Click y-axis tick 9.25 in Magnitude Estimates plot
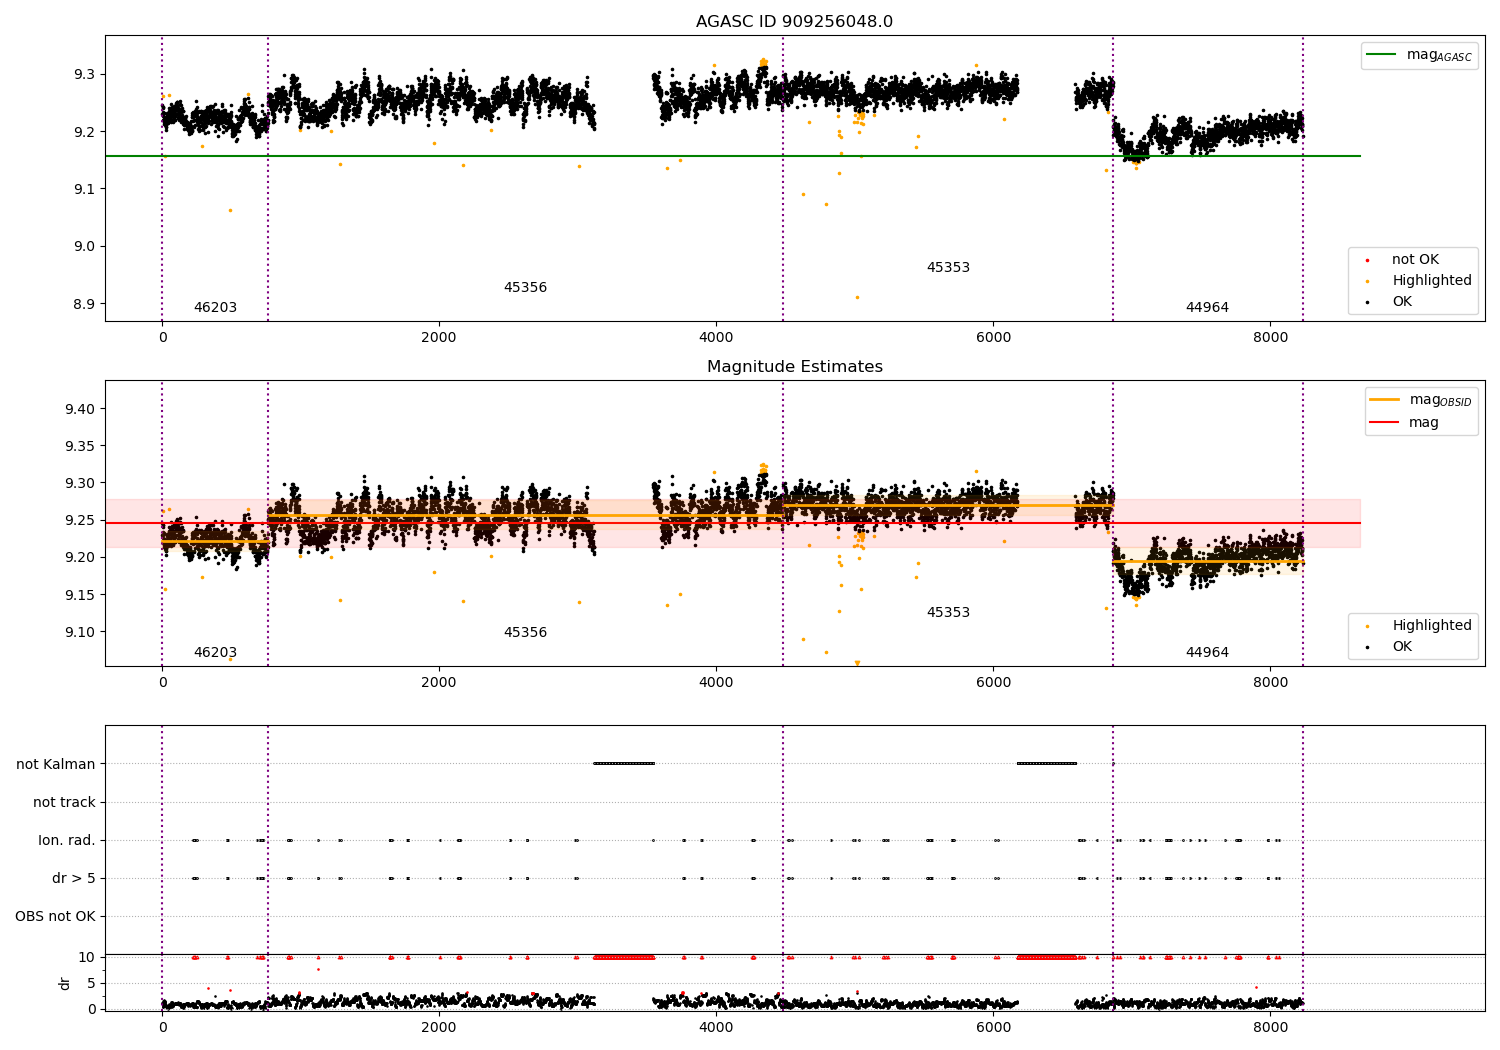 pos(80,521)
